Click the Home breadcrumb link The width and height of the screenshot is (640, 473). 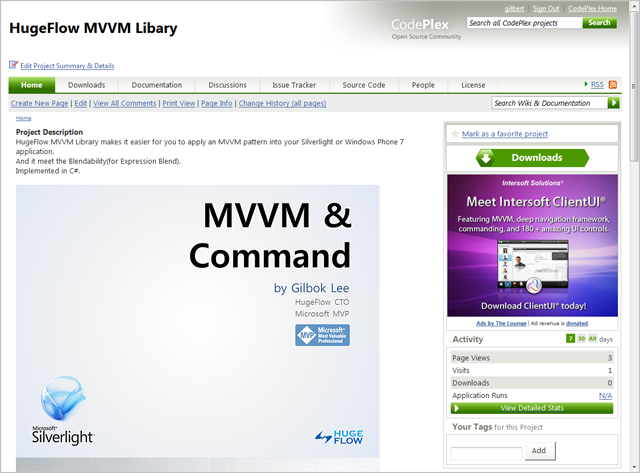[23, 118]
